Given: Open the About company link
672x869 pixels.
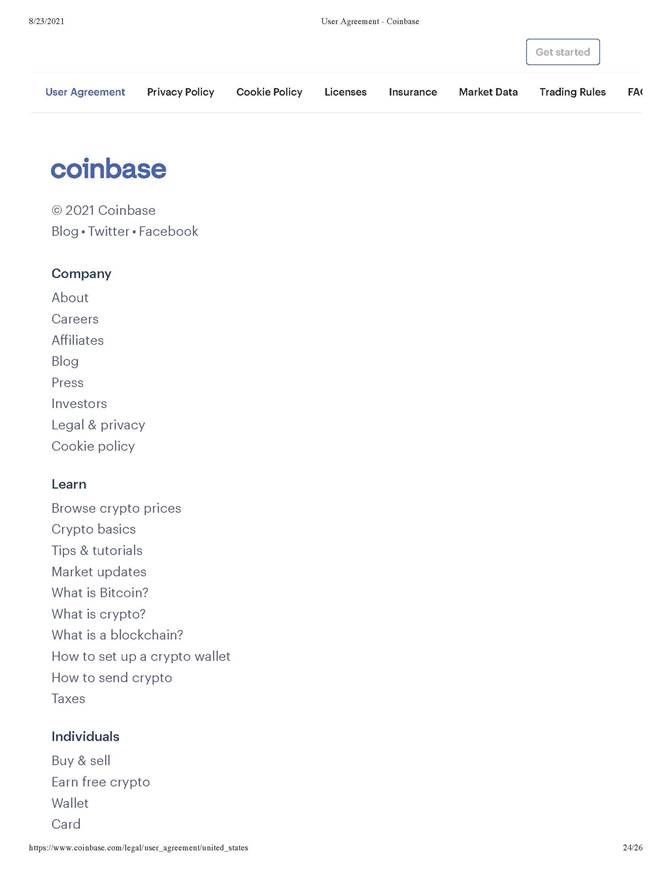Looking at the screenshot, I should click(70, 298).
